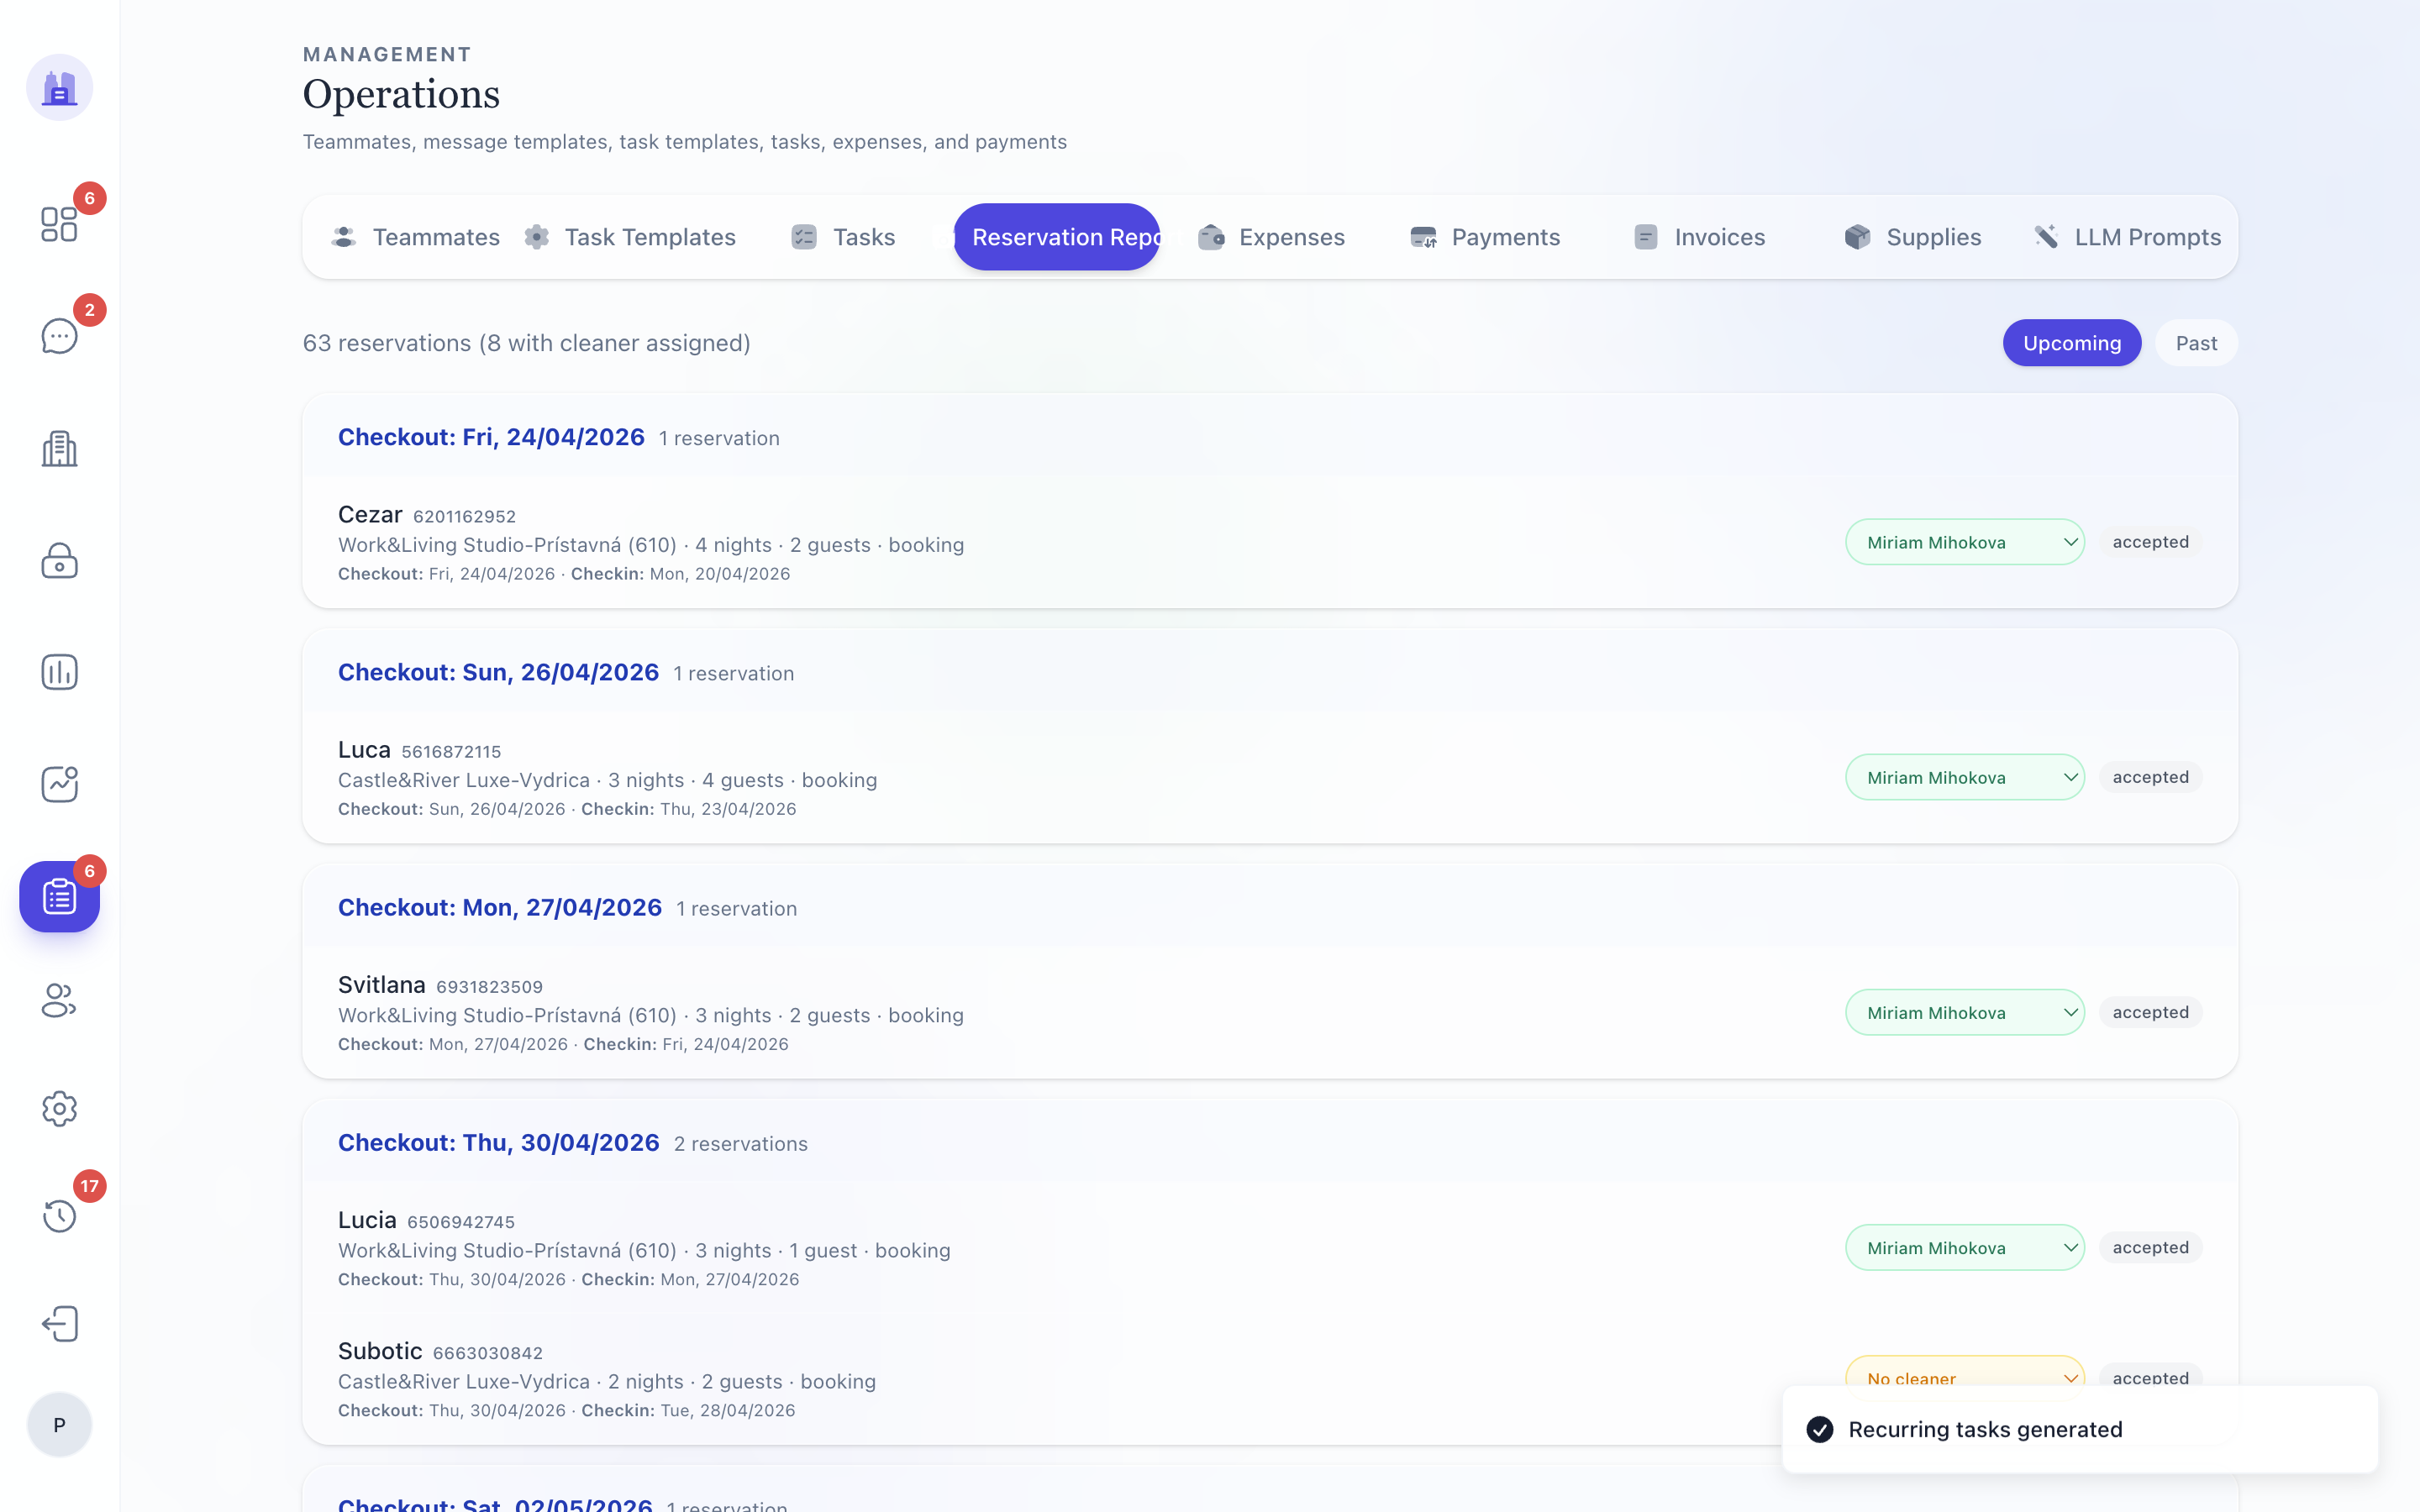Open the bar chart reports icon
The width and height of the screenshot is (2420, 1512).
coord(59,672)
